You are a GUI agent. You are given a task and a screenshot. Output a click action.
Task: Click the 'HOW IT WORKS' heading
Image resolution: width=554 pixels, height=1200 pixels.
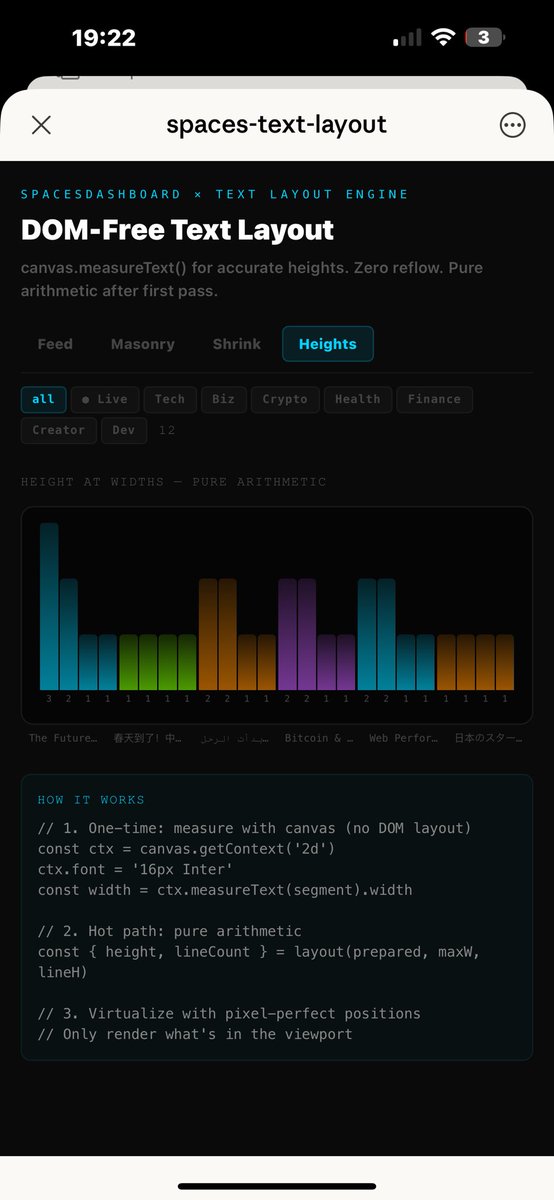tap(91, 800)
